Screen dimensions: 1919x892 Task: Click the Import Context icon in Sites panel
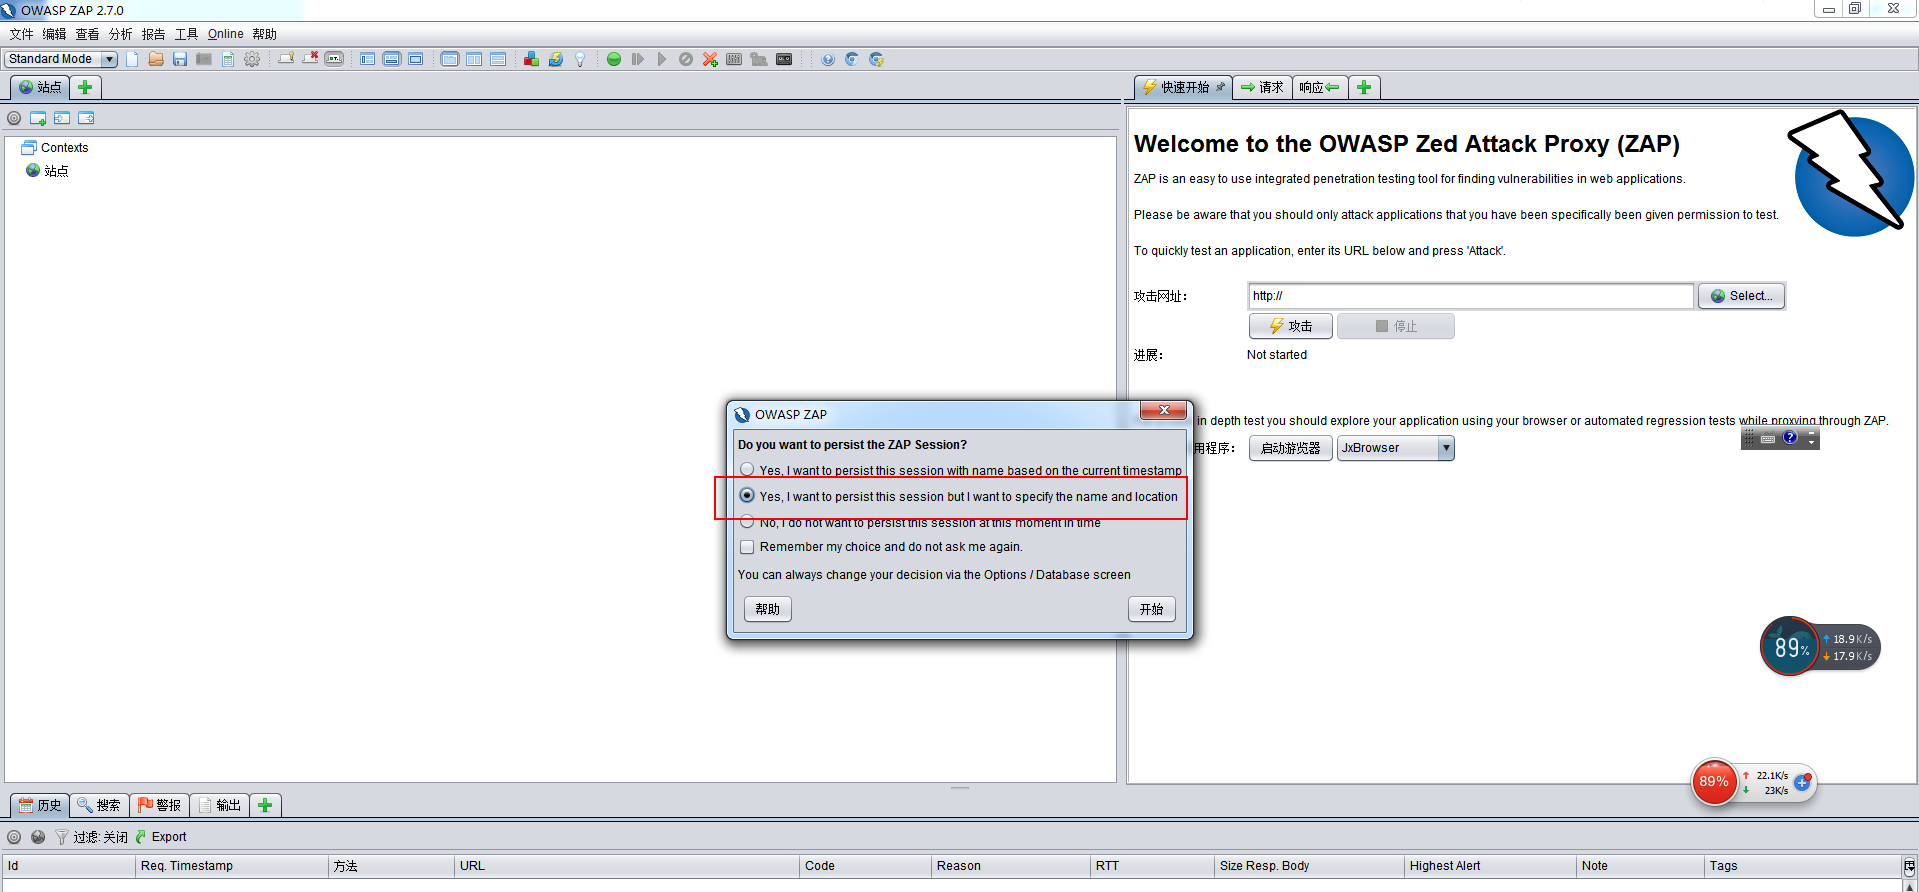(x=62, y=118)
